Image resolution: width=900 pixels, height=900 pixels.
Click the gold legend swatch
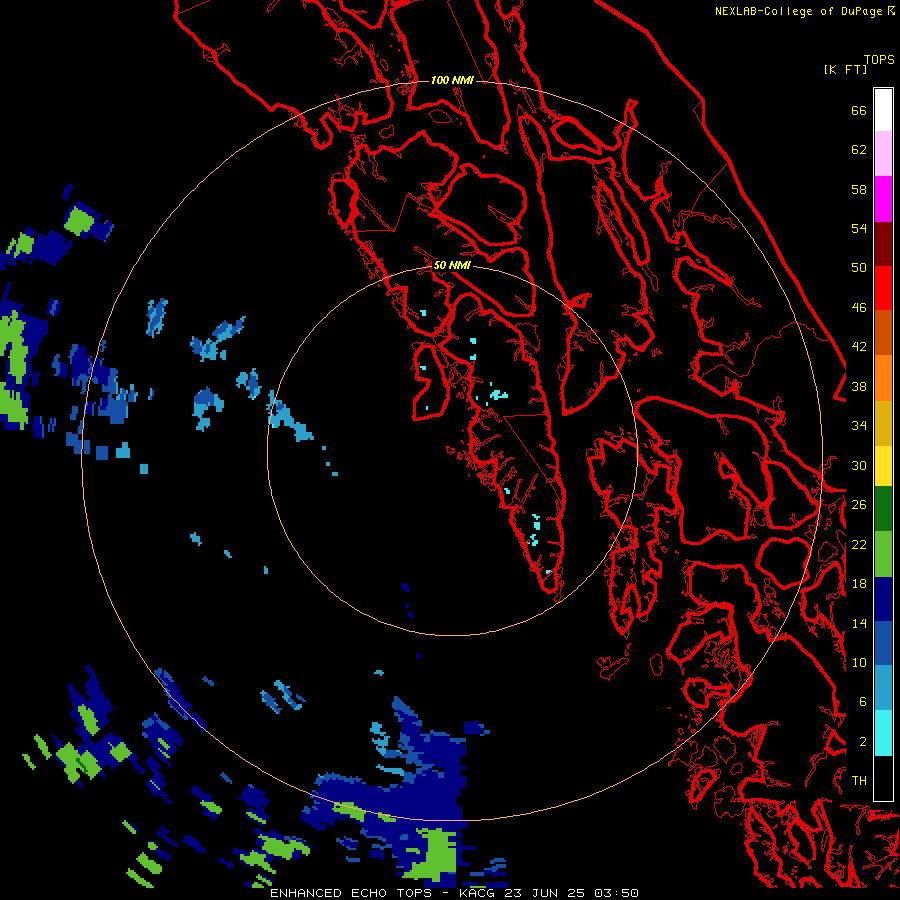(883, 423)
